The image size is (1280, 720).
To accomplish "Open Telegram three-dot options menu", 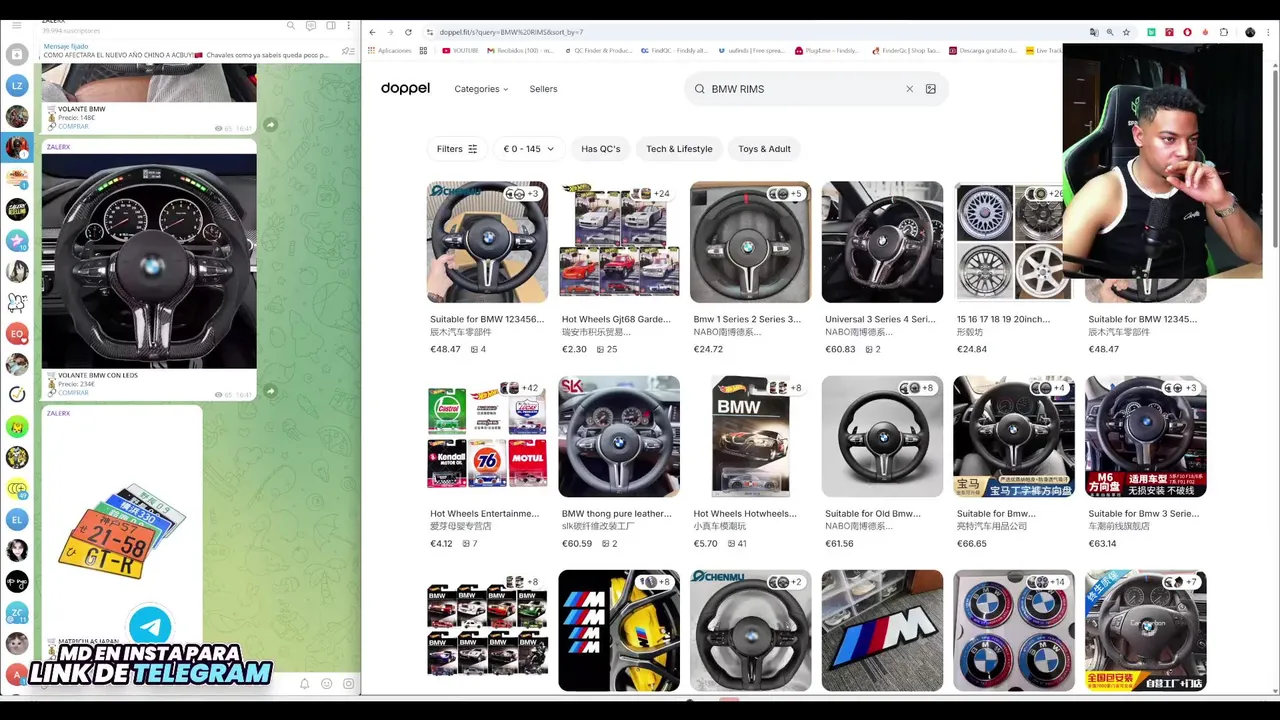I will coord(349,25).
